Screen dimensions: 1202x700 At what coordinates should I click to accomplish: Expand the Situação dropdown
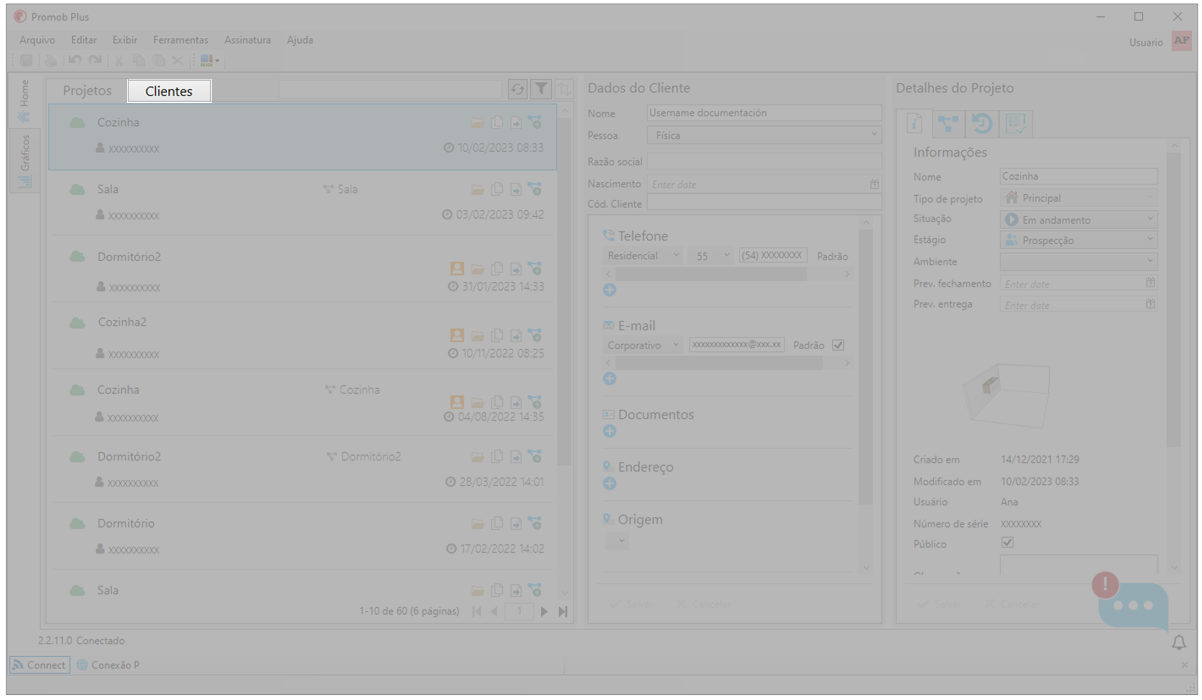1078,219
